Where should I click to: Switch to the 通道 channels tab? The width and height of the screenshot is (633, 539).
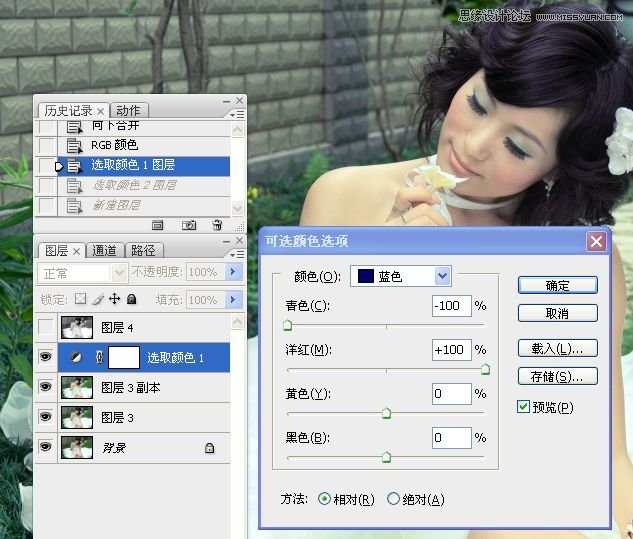pos(104,251)
